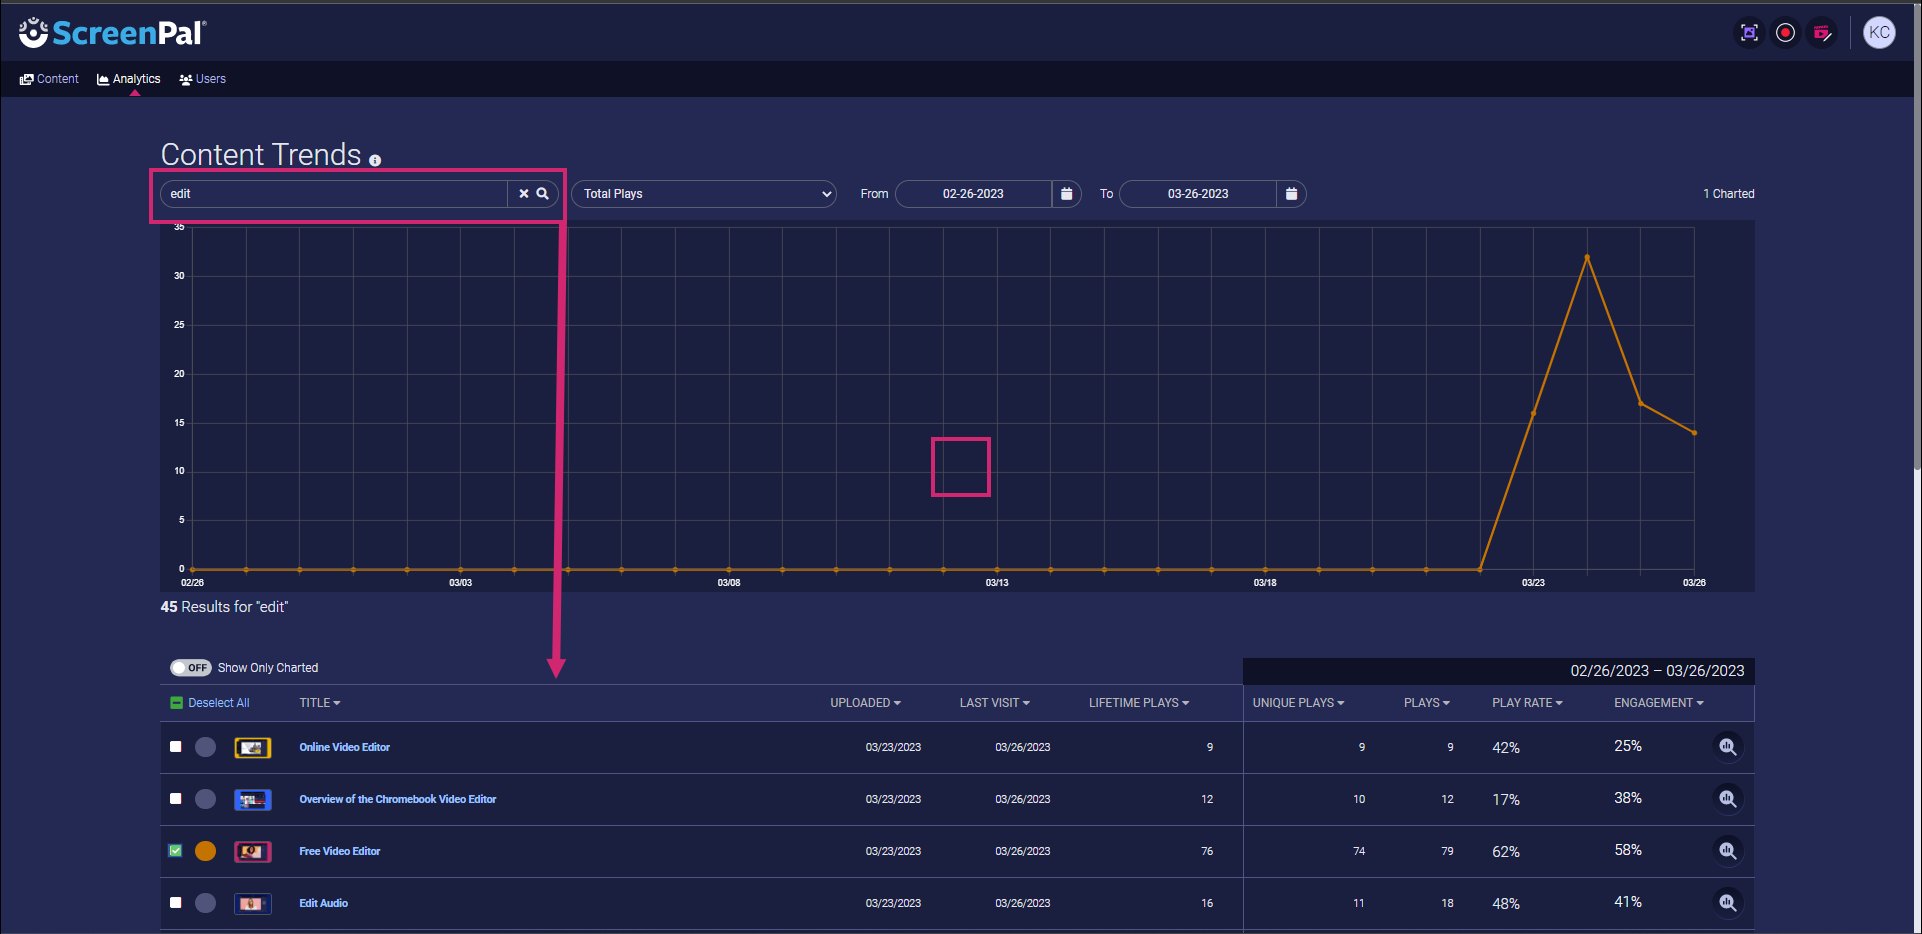Sort by ENGAGEMENT column
Viewport: 1922px width, 934px height.
1659,703
